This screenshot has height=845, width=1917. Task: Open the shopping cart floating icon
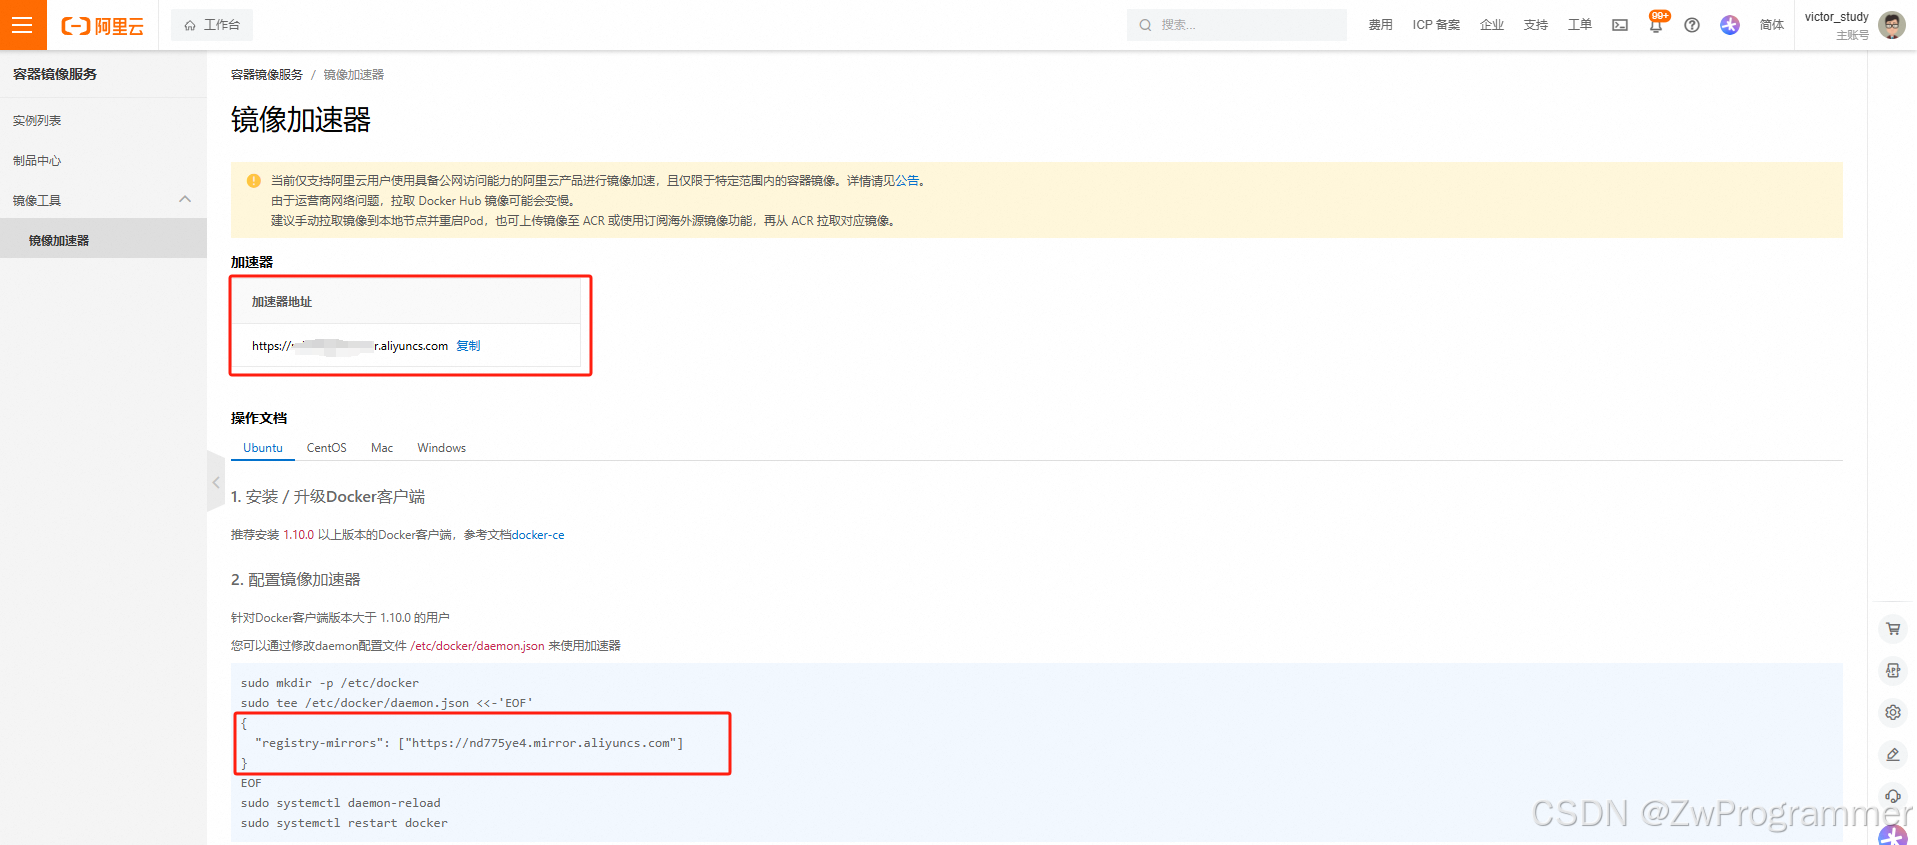1893,629
